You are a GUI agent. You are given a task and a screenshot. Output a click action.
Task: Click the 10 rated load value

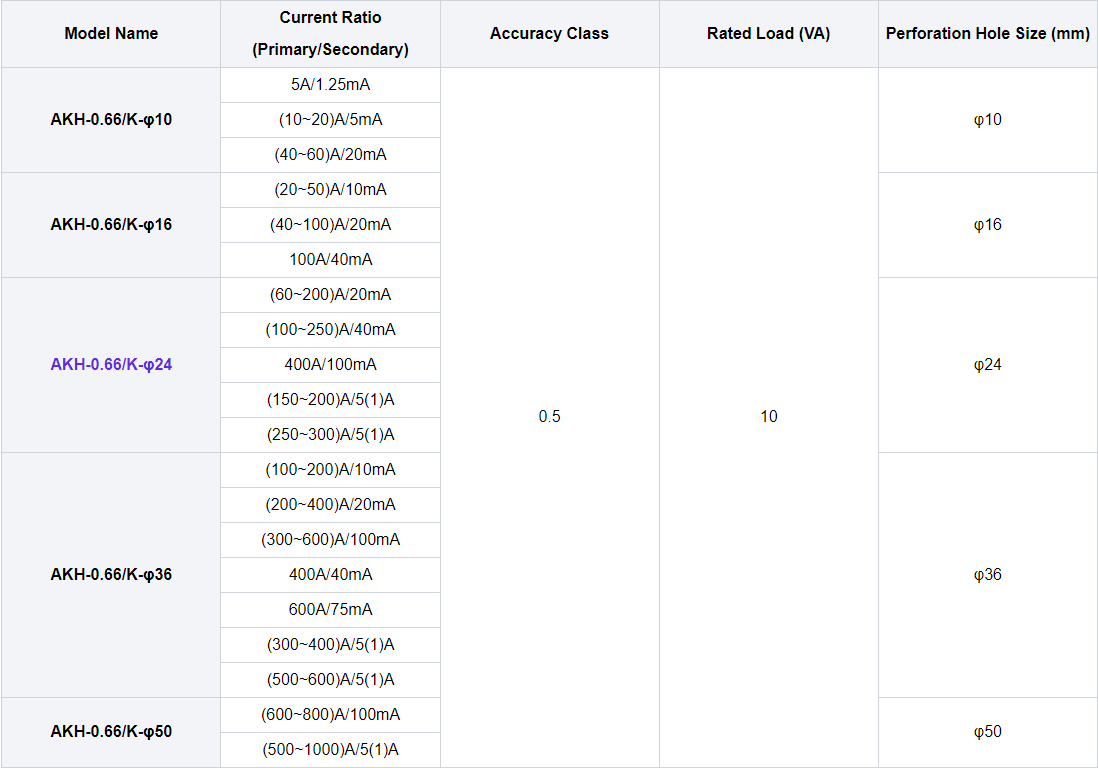point(768,416)
